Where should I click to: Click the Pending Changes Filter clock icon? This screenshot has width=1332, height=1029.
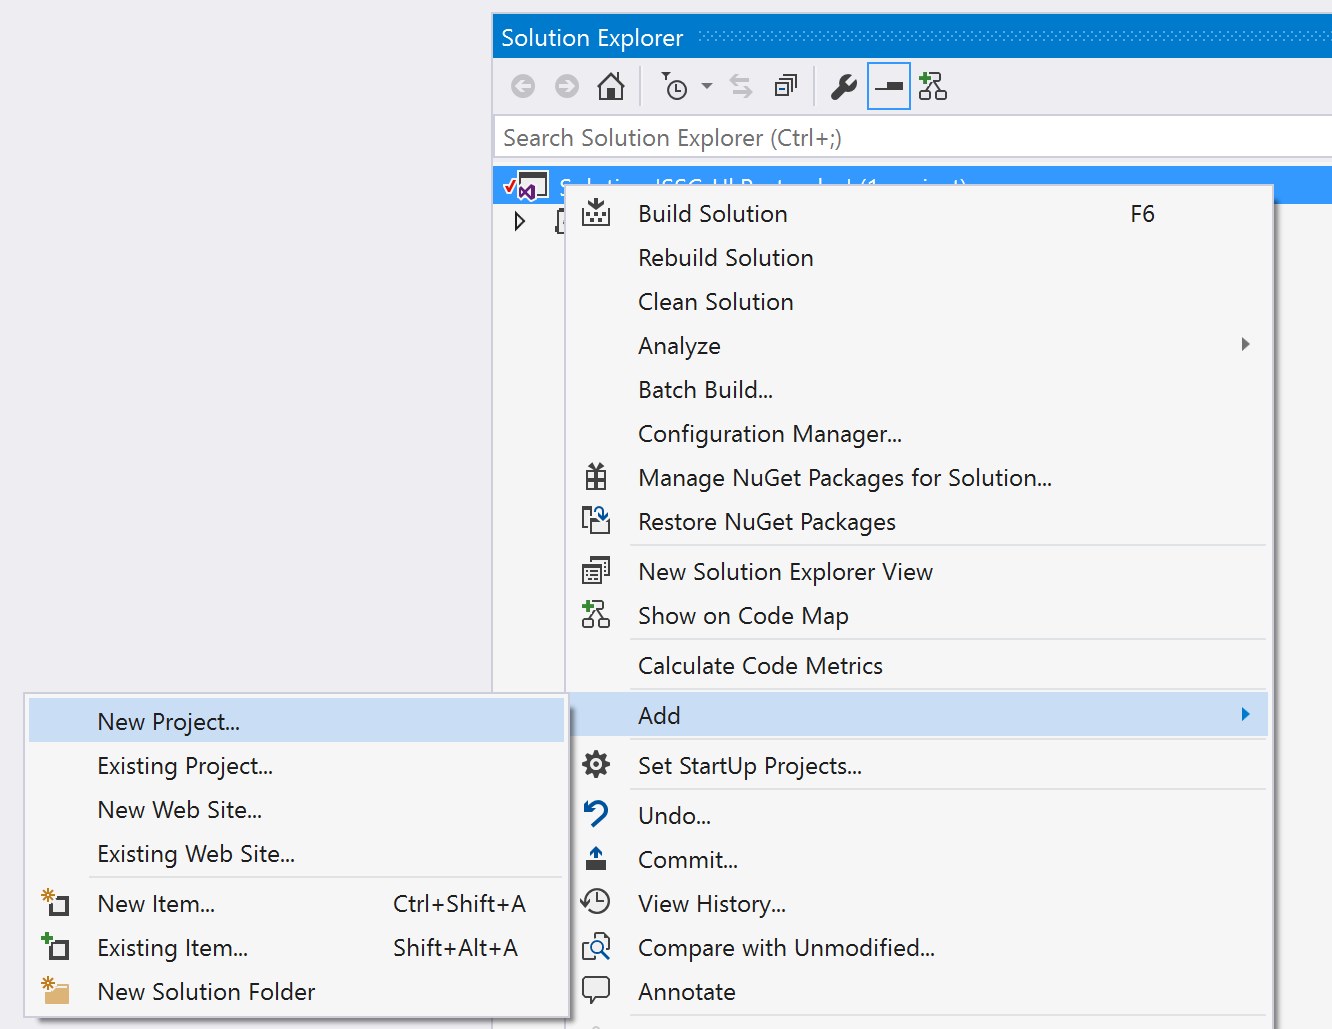point(675,87)
